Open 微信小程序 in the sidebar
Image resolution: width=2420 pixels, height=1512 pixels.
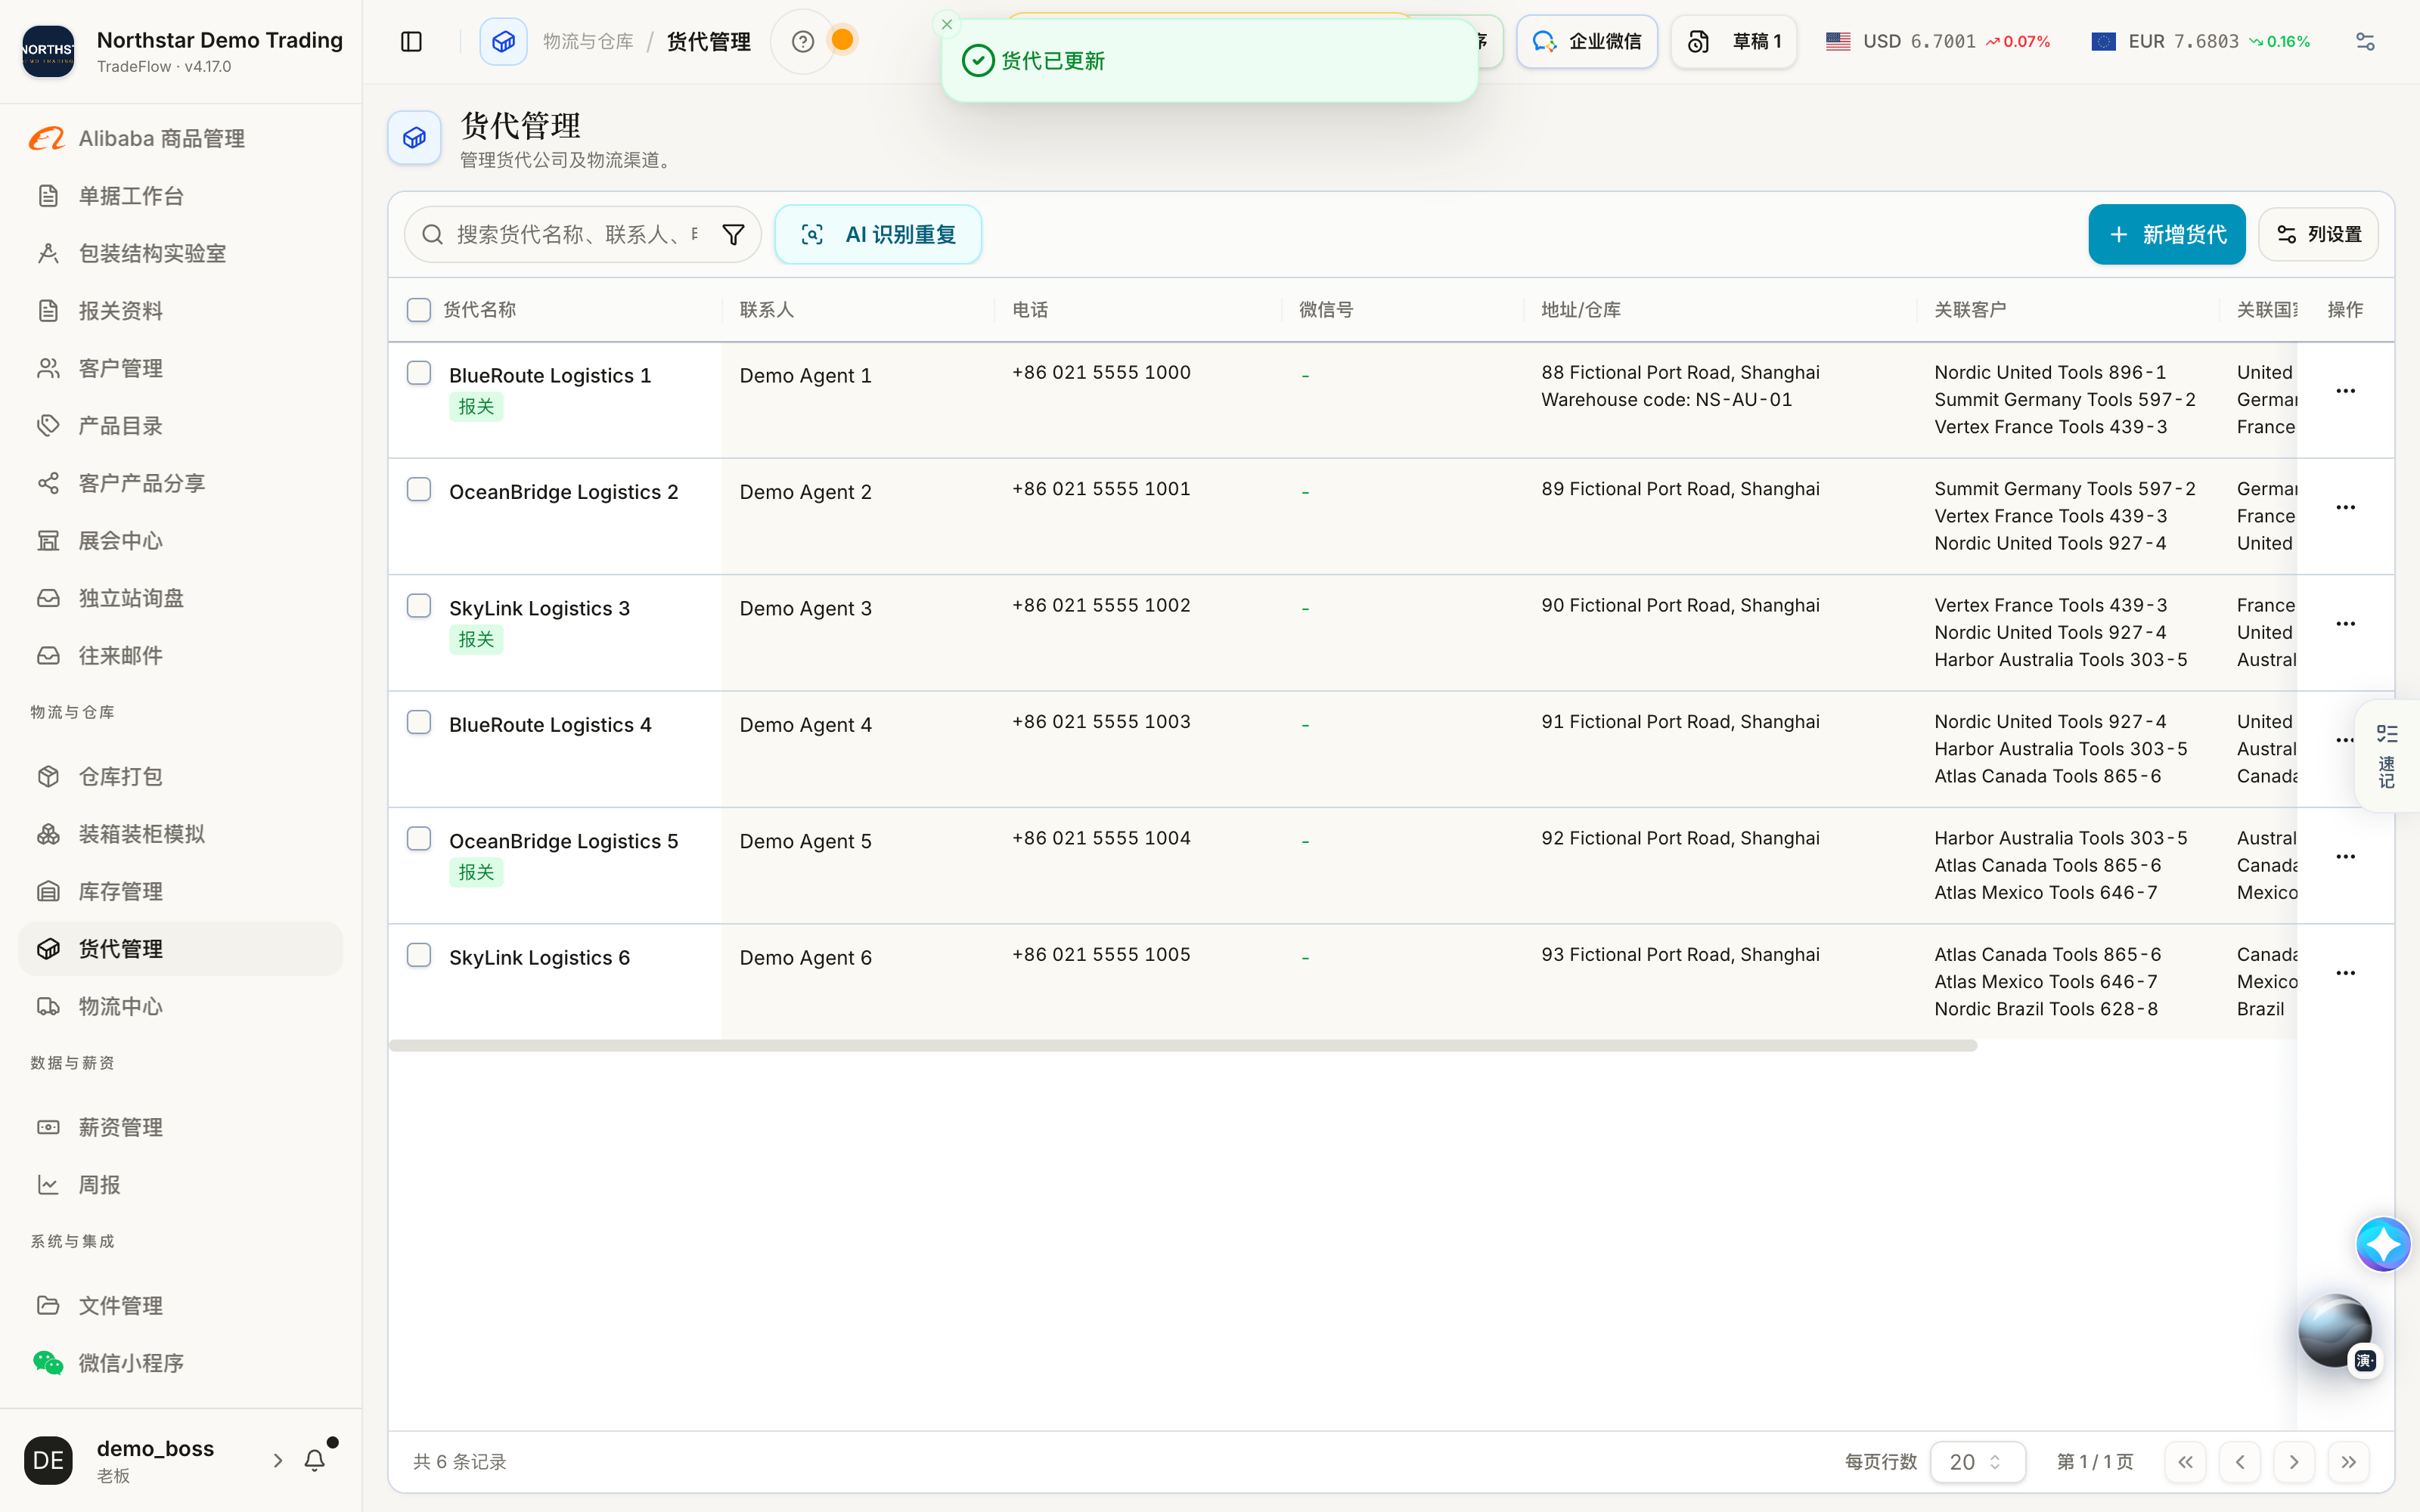coord(180,1362)
